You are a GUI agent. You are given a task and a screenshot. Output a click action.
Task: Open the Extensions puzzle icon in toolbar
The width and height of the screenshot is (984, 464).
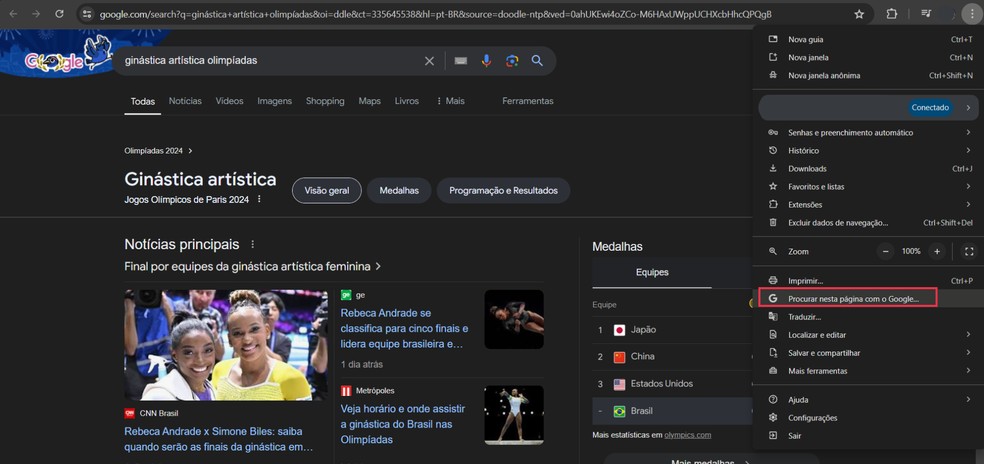[x=891, y=14]
